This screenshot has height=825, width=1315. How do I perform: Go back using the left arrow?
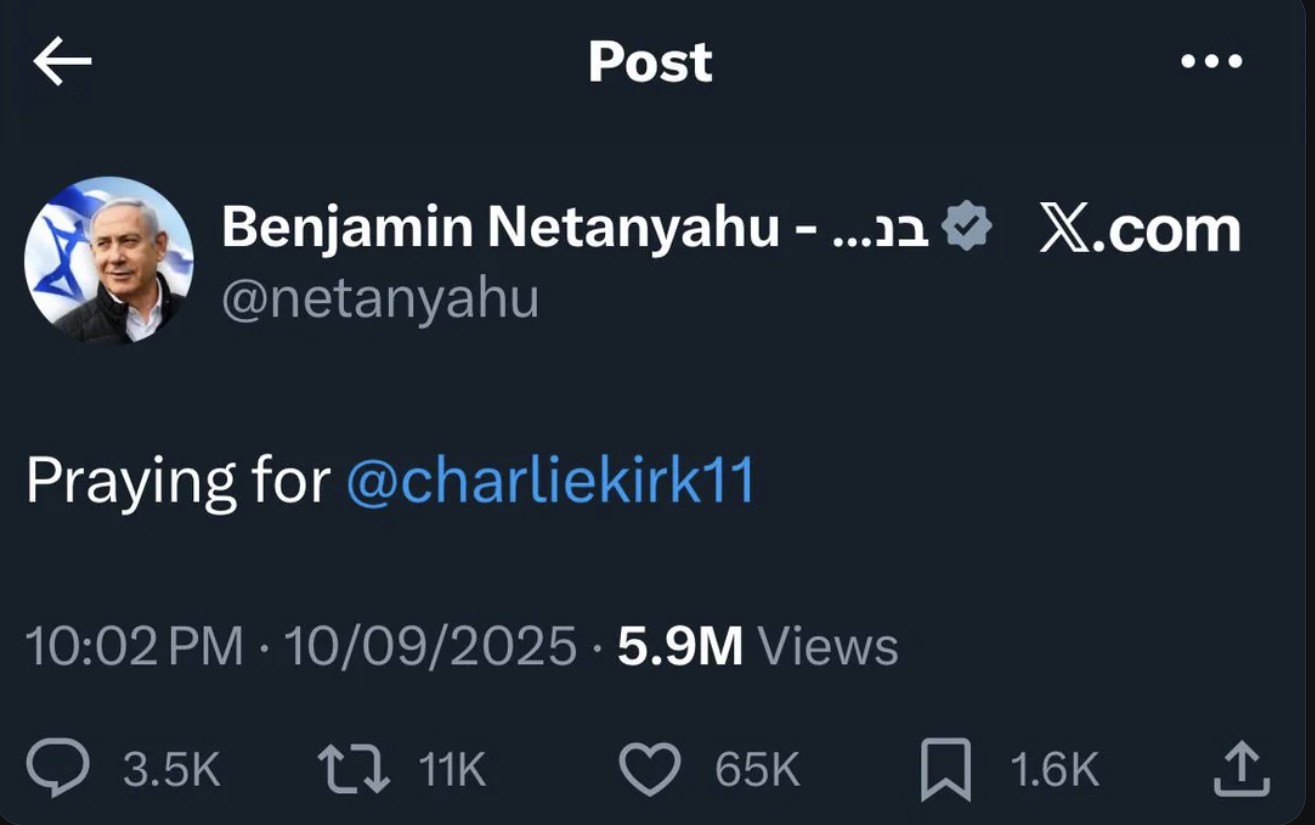coord(62,62)
